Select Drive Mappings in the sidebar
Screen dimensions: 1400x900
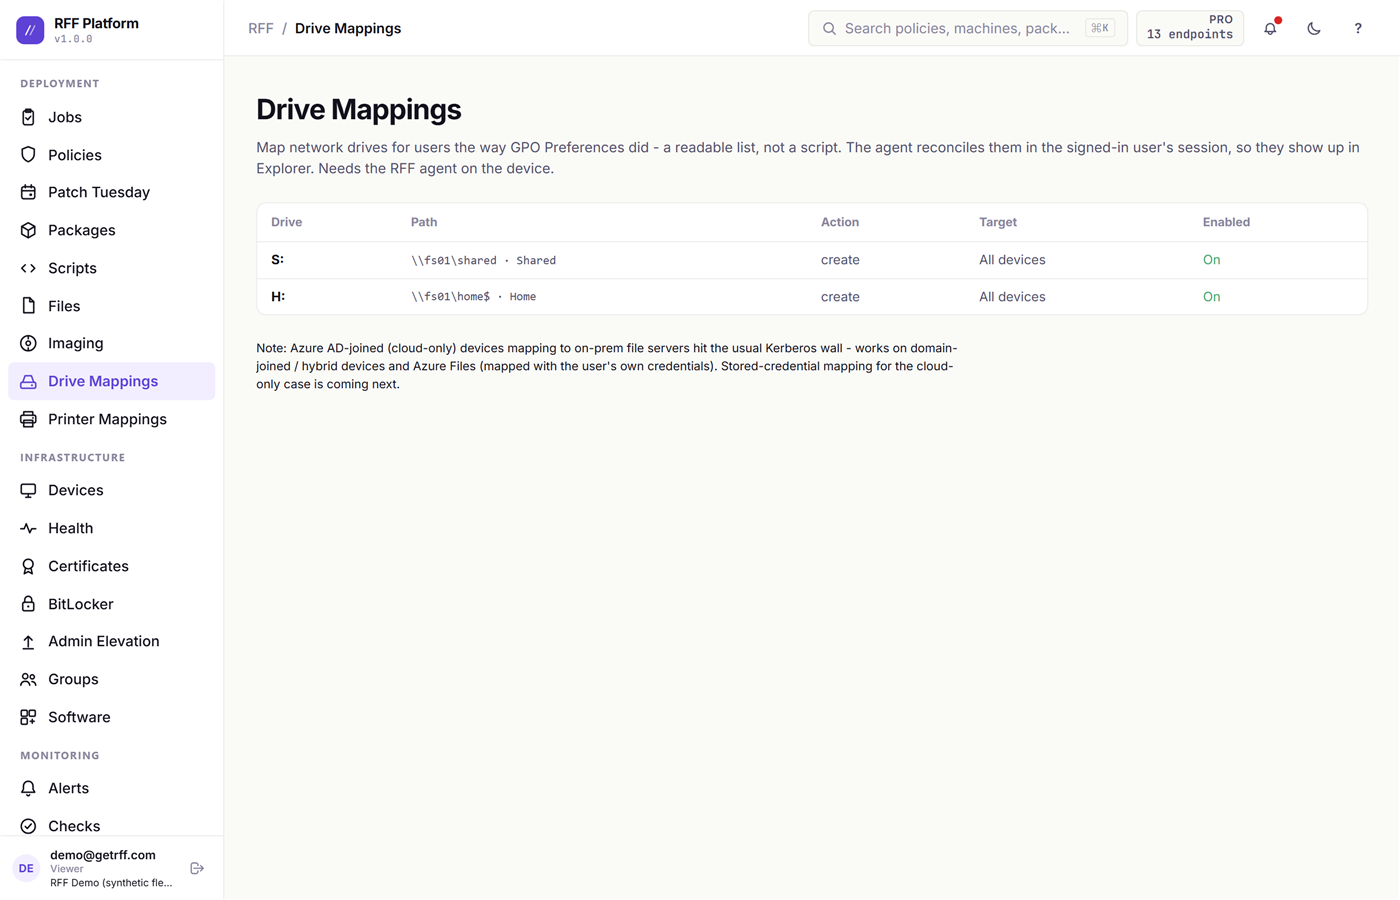(112, 381)
